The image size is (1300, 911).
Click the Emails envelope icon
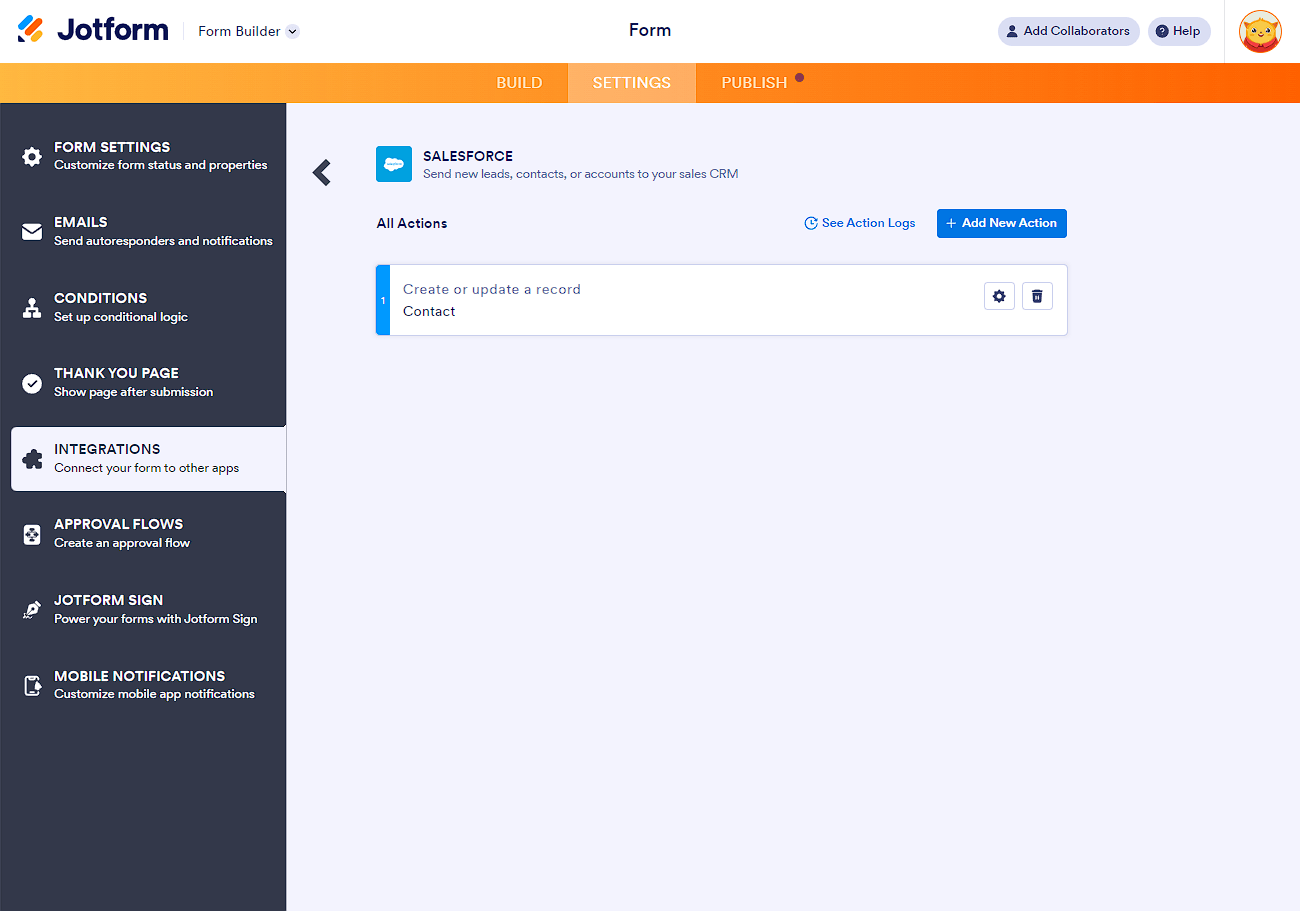point(32,232)
